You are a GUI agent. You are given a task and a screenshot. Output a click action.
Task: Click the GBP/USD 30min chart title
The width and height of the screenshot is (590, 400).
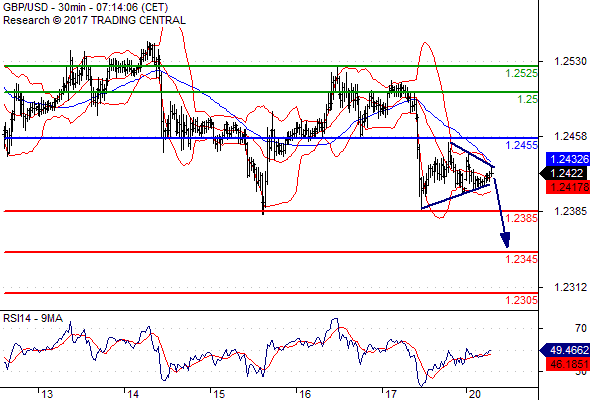[x=85, y=7]
